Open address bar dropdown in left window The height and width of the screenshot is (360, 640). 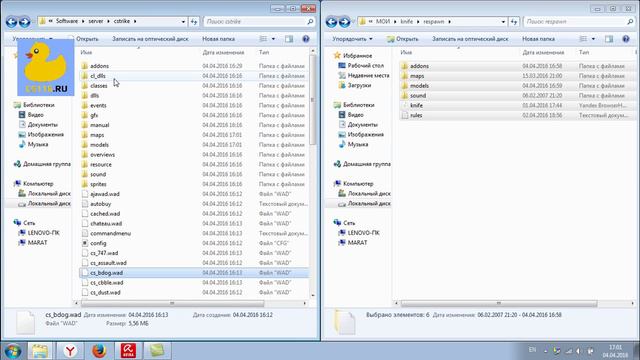click(x=183, y=22)
